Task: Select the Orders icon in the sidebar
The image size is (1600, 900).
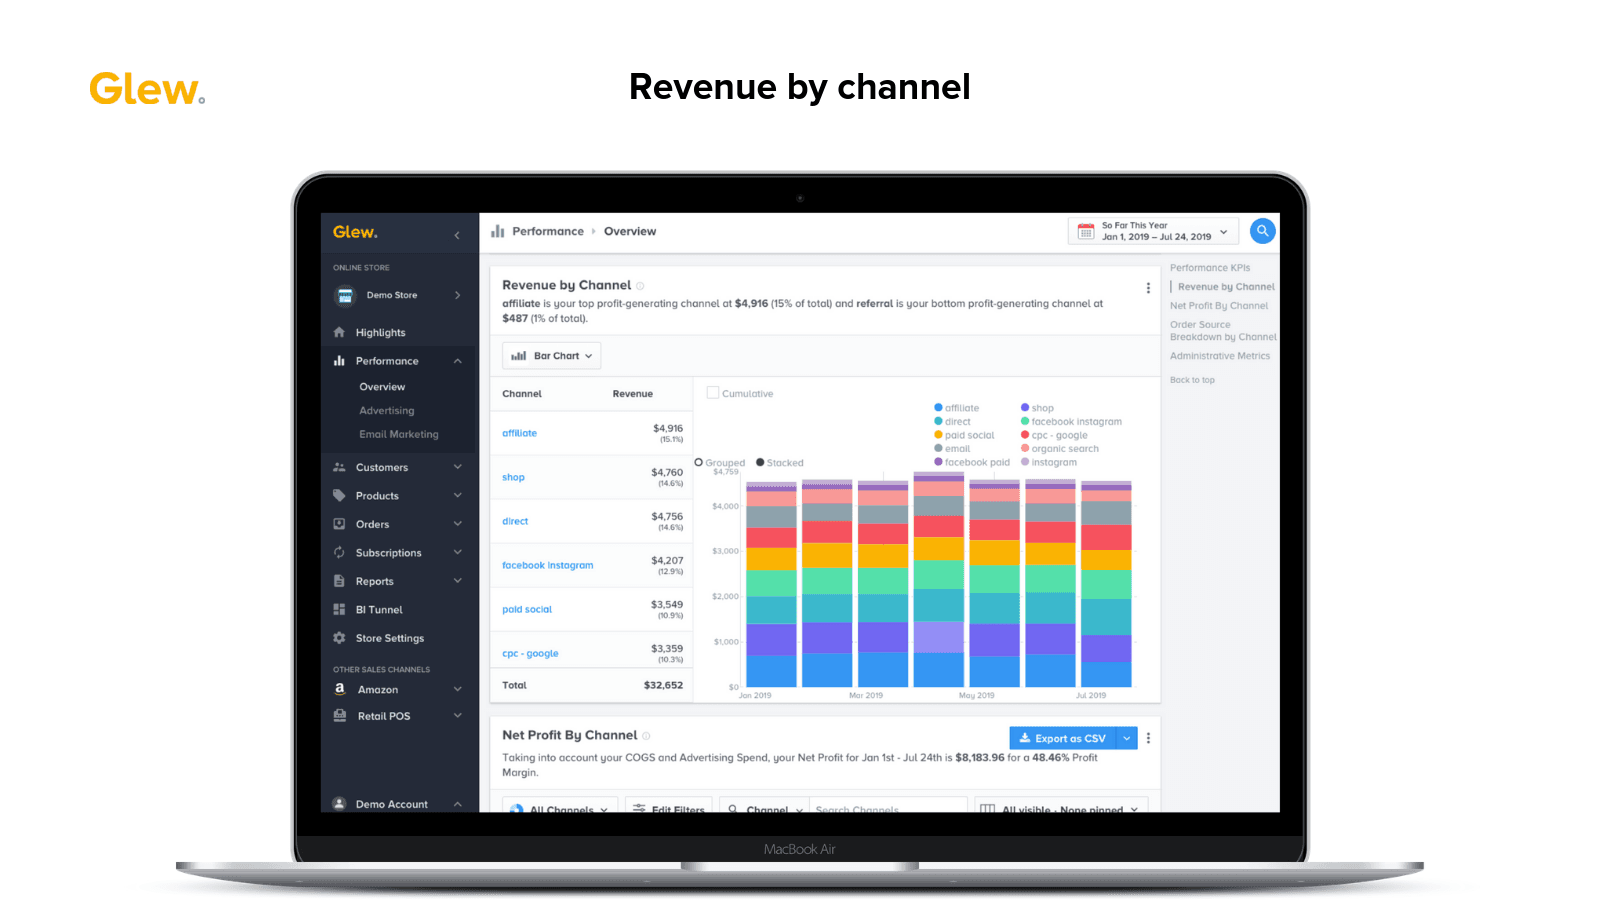Action: coord(341,523)
